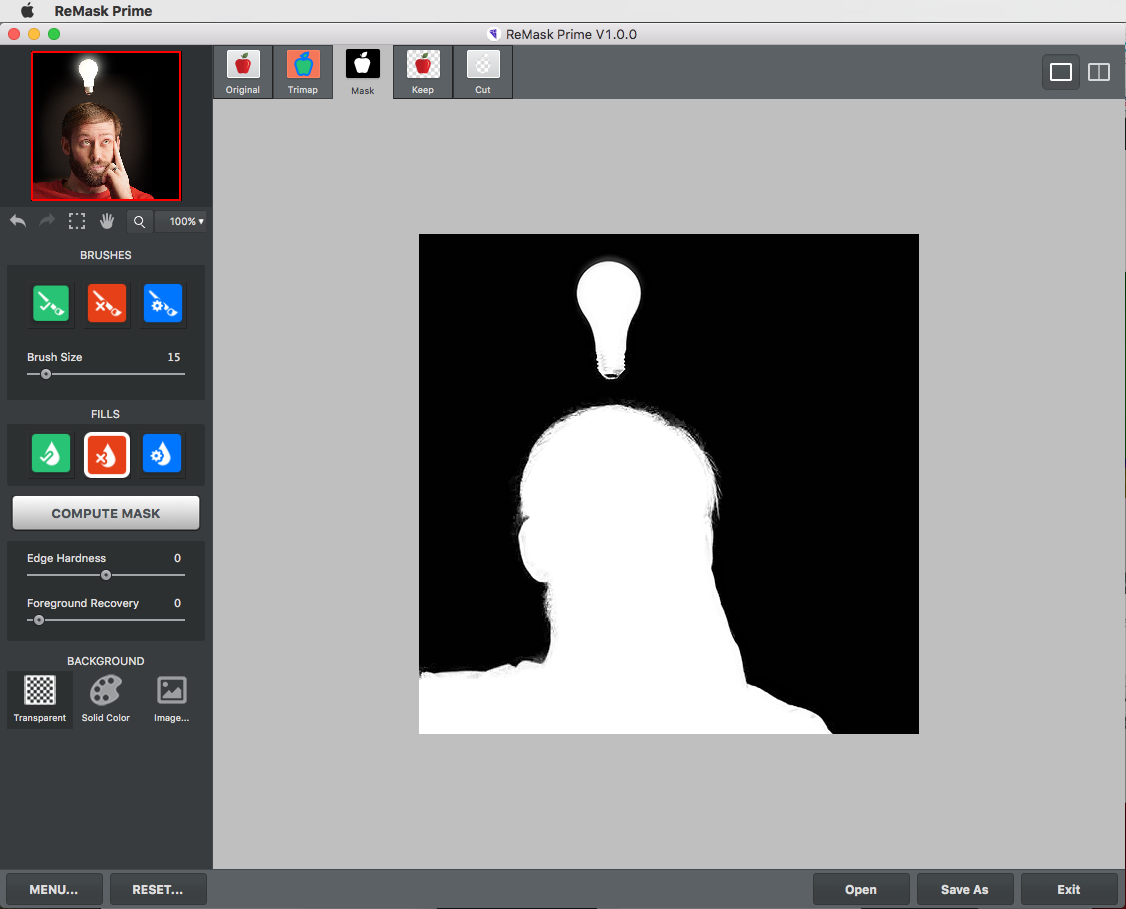Select the blue Compute brush
The image size is (1126, 909).
(162, 304)
